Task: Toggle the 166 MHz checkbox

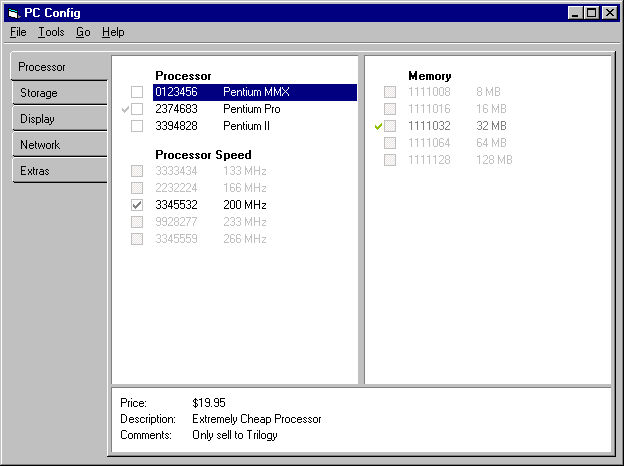Action: pos(137,187)
